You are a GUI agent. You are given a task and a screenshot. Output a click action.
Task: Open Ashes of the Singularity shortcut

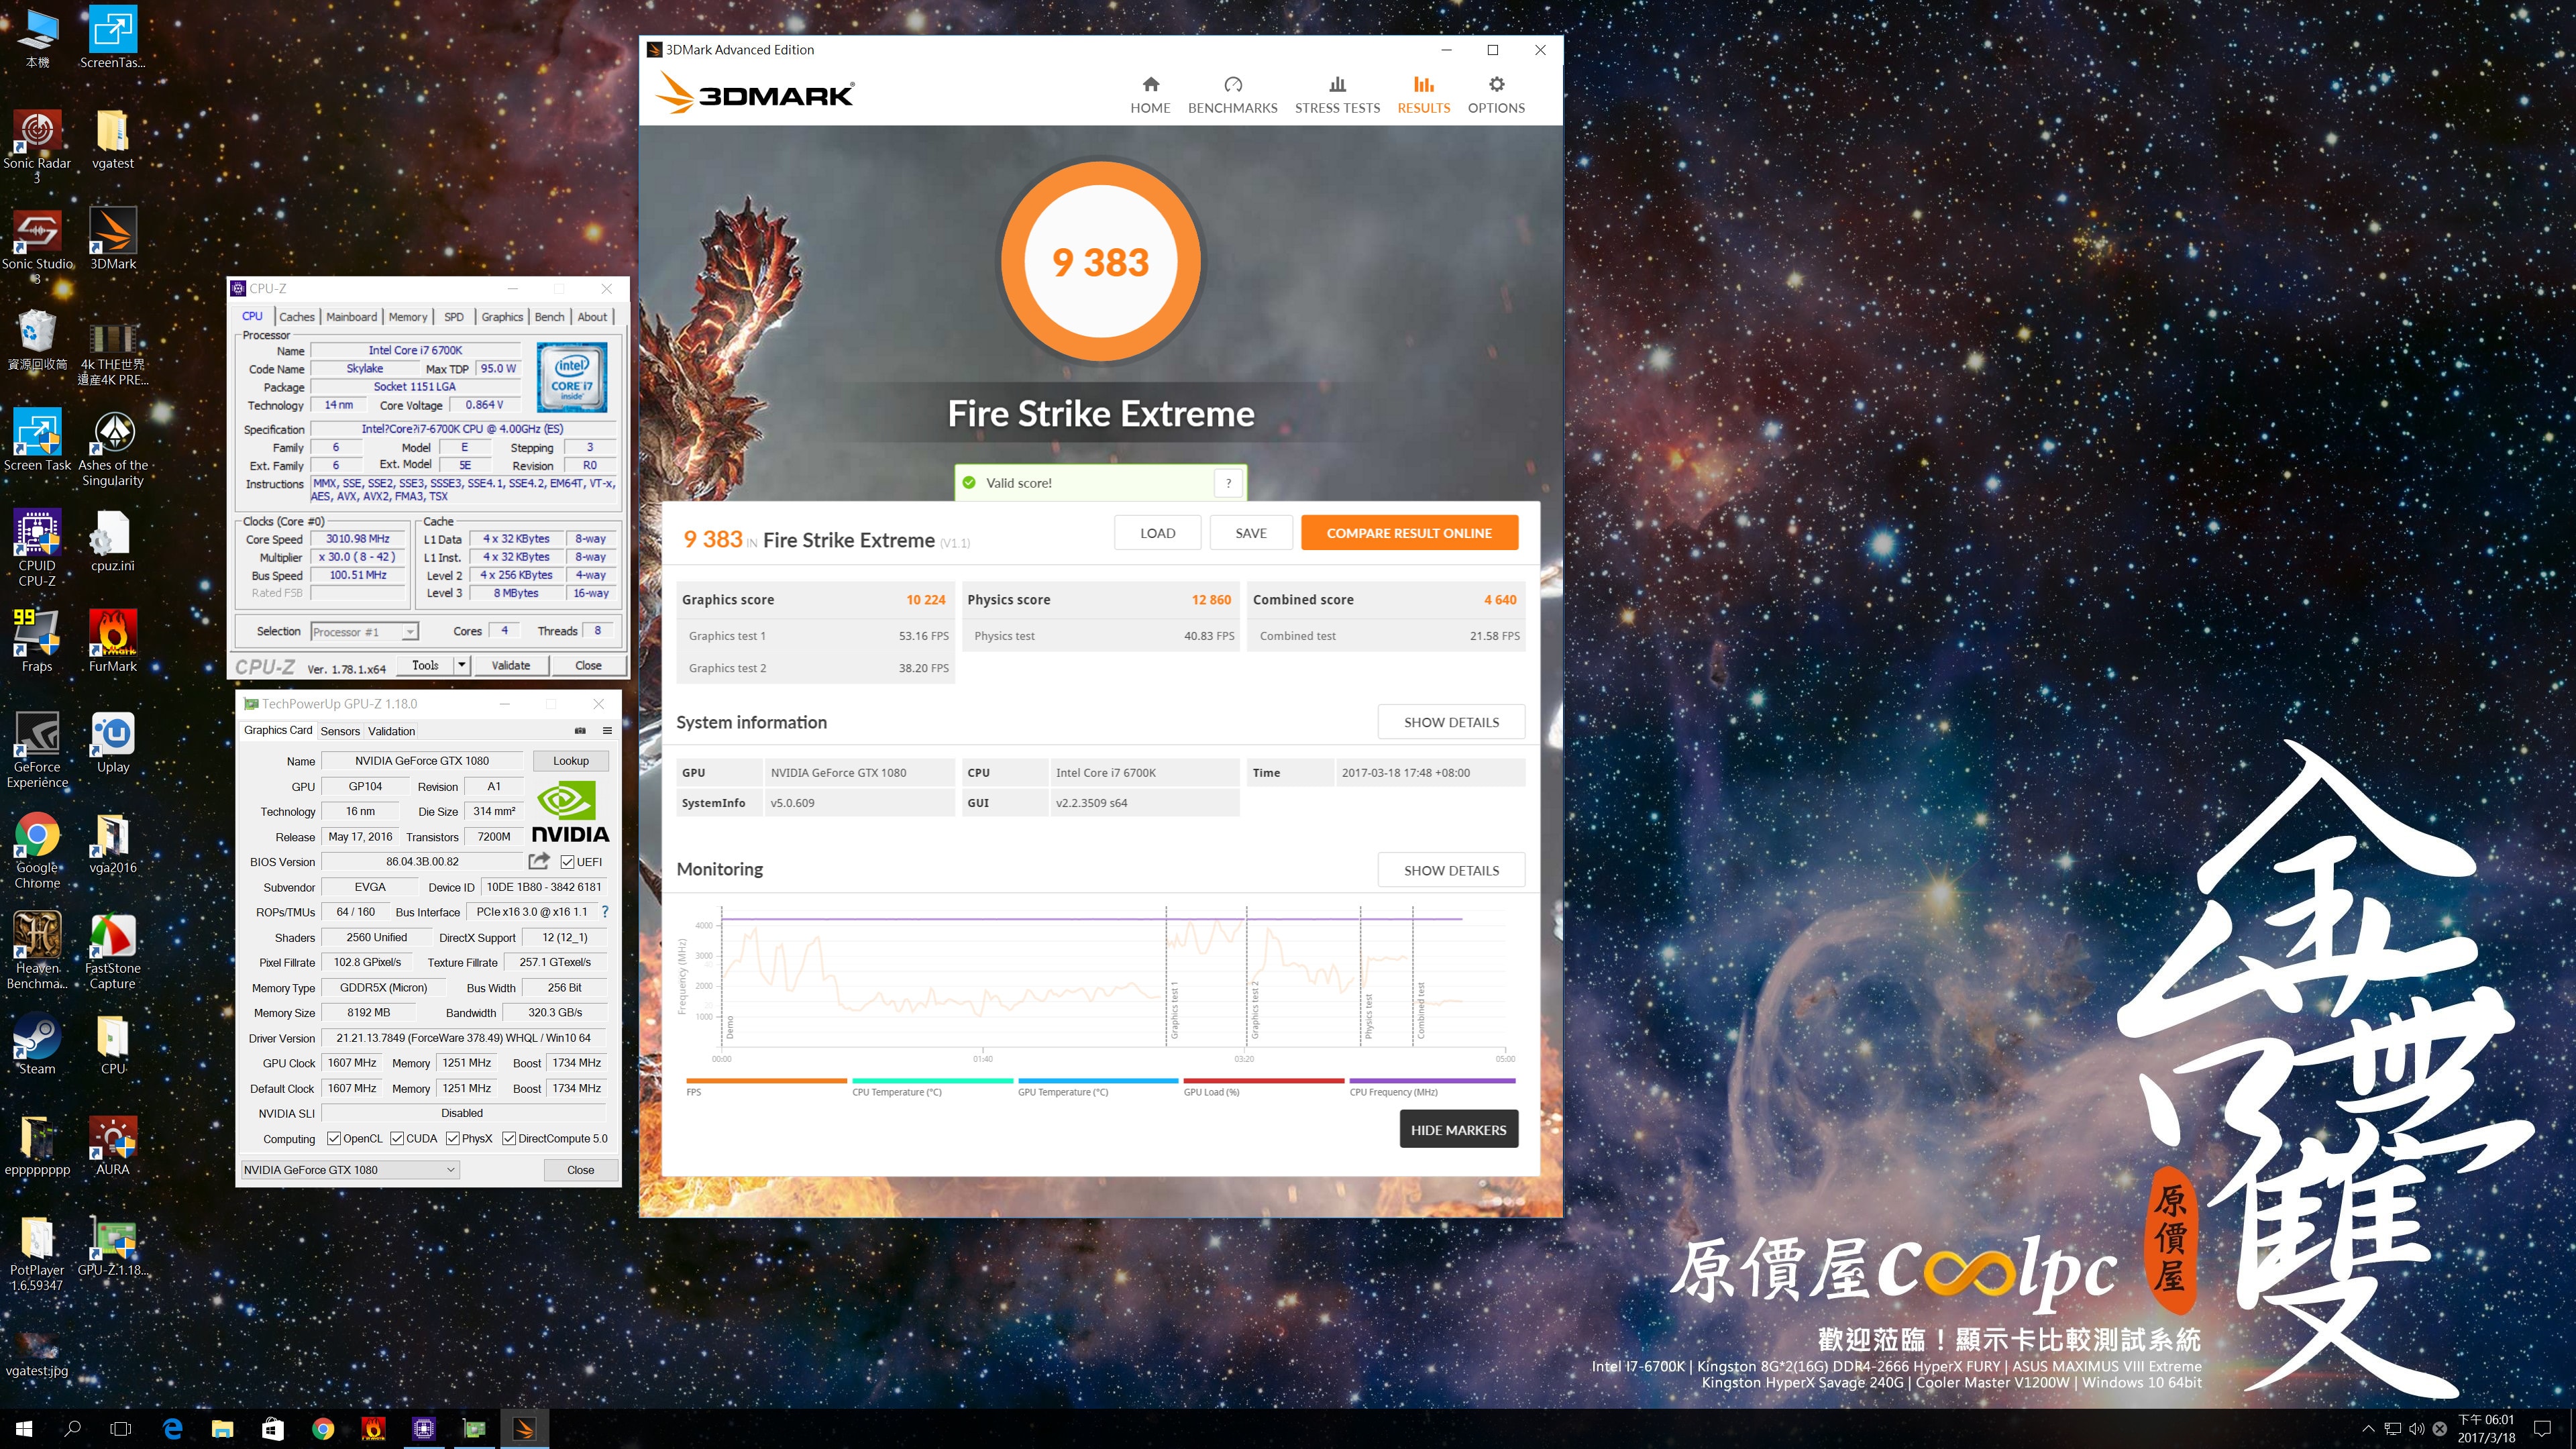tap(113, 448)
